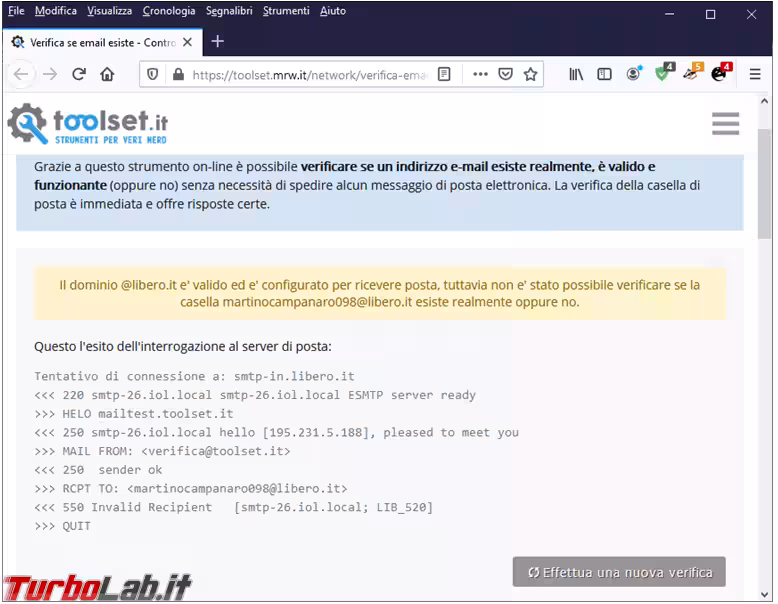Expand the page actions three-dots menu
The width and height of the screenshot is (778, 604).
pos(480,74)
